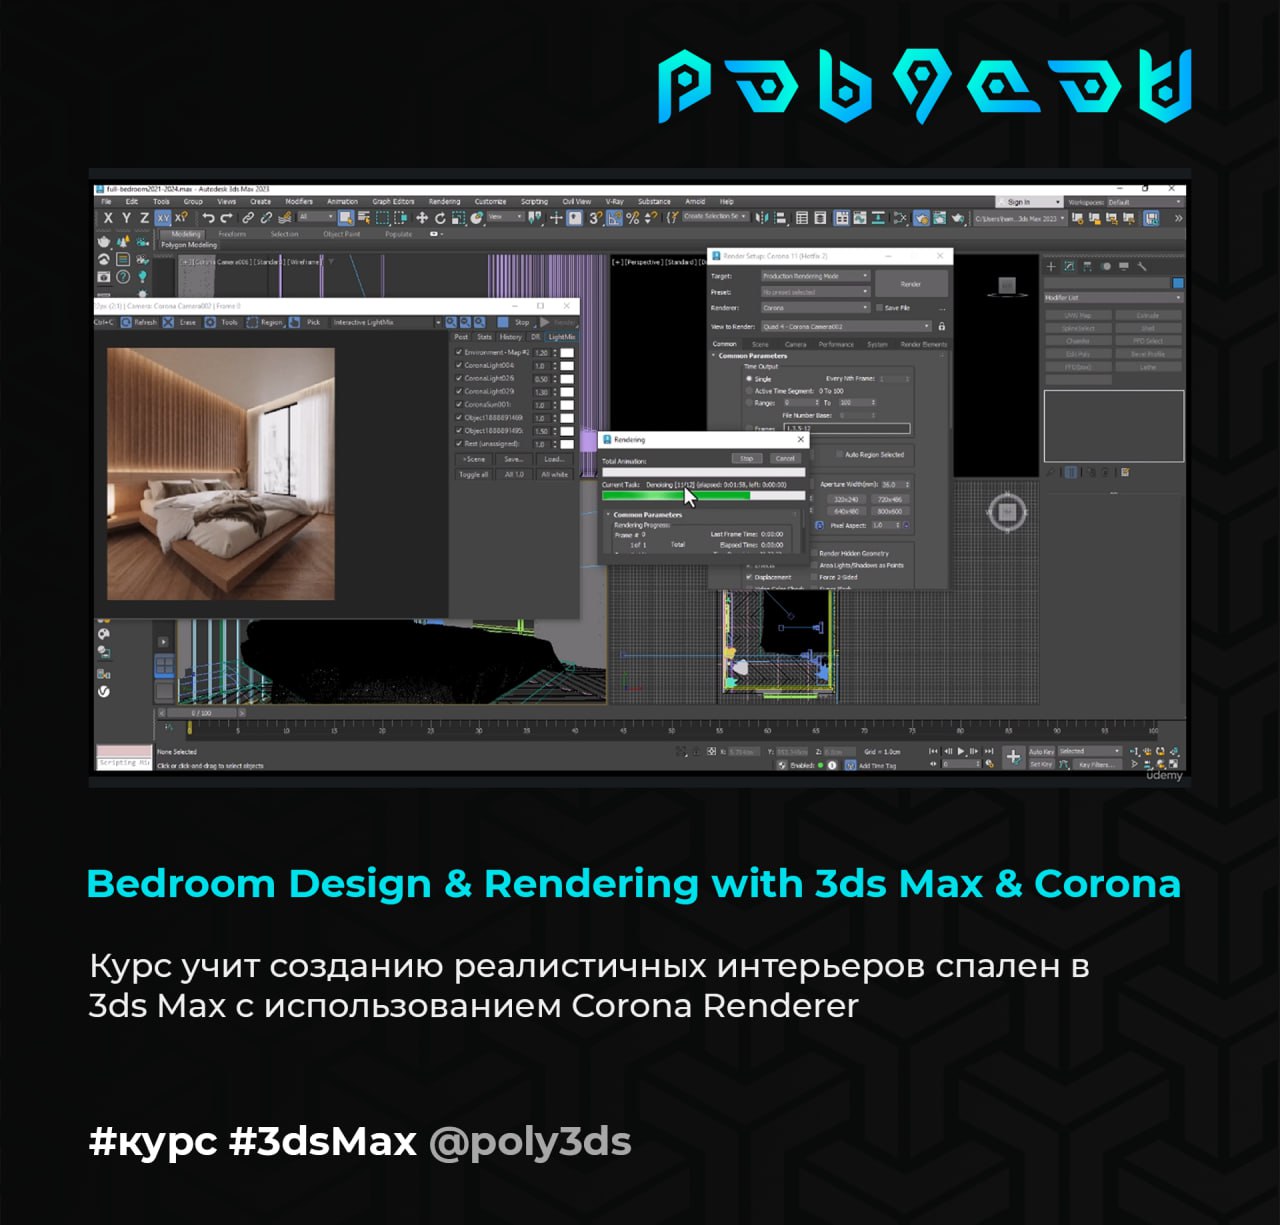This screenshot has width=1280, height=1225.
Task: Toggle the Percent Snap icon
Action: tap(633, 218)
